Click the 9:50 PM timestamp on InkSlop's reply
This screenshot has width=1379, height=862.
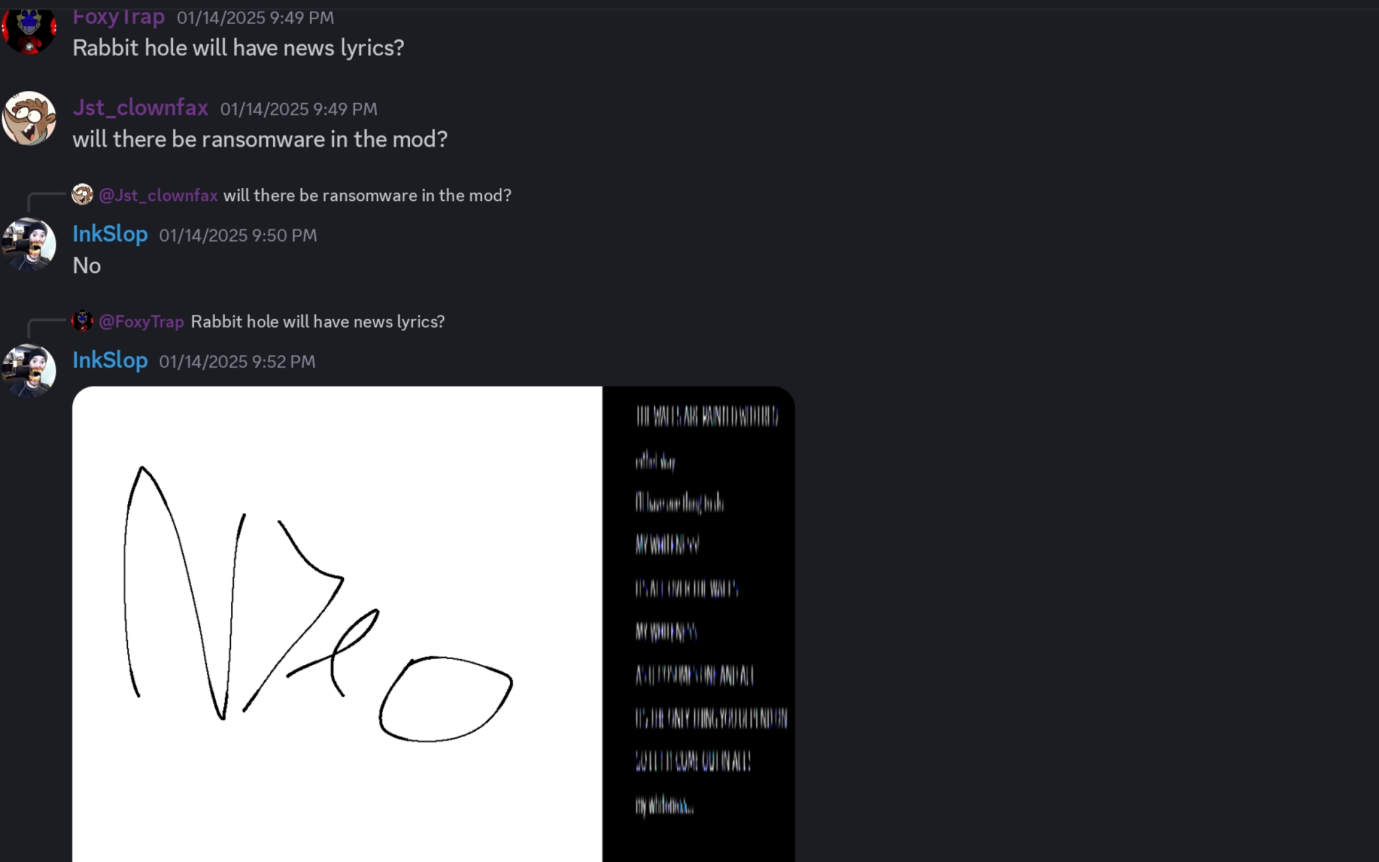[238, 235]
